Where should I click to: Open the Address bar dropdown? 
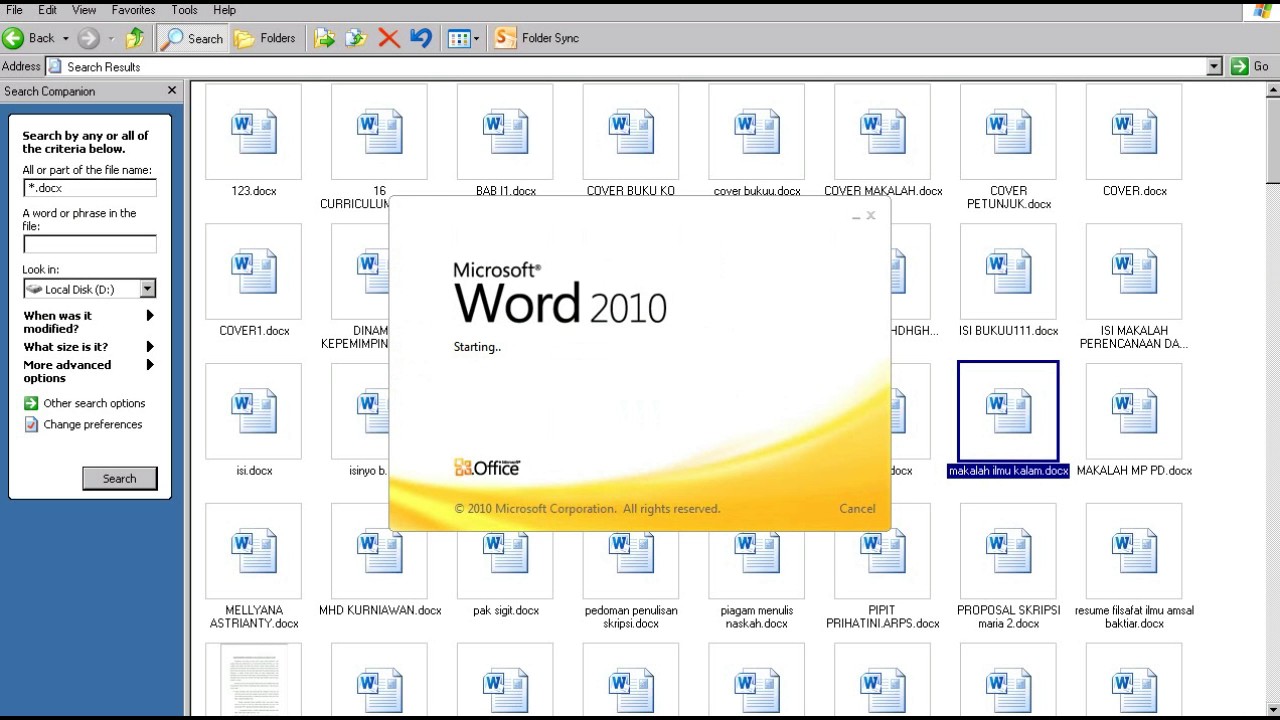point(1214,66)
